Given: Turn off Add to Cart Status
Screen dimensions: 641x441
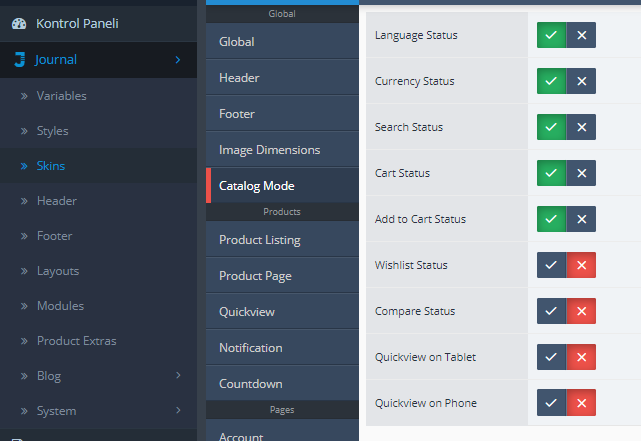Looking at the screenshot, I should pyautogui.click(x=581, y=219).
